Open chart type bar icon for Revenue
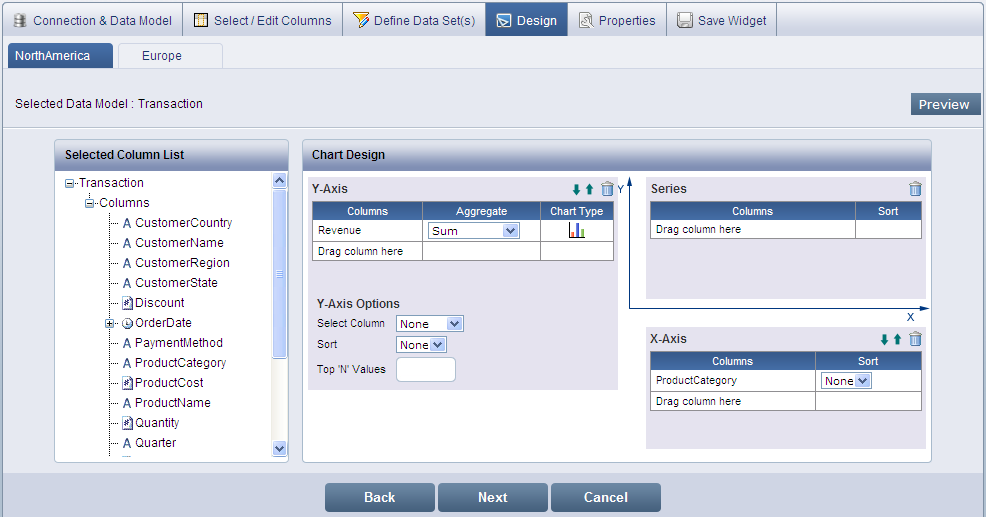 [576, 231]
